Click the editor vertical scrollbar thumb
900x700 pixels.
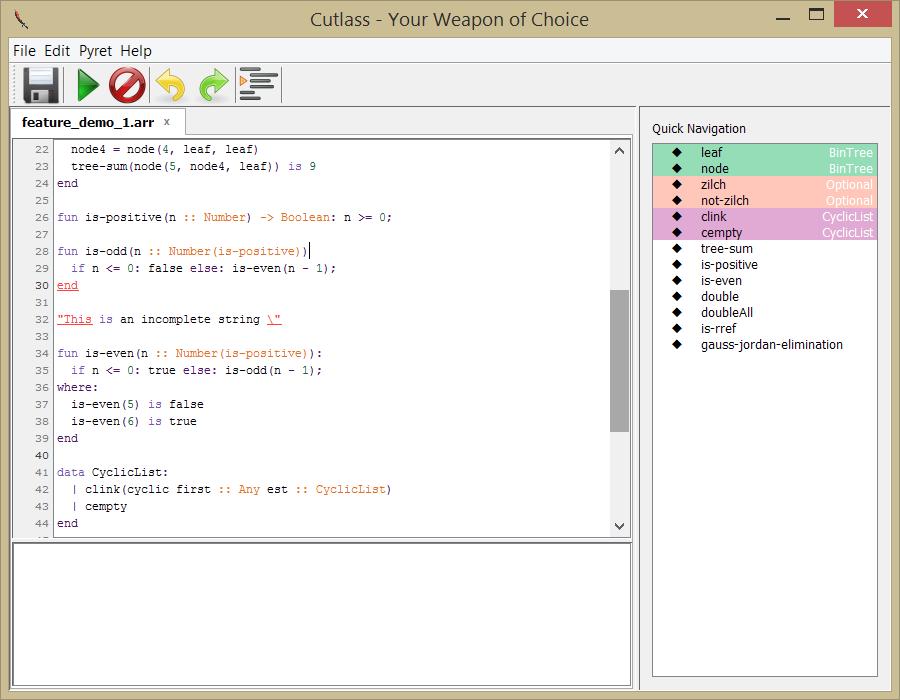(x=619, y=360)
